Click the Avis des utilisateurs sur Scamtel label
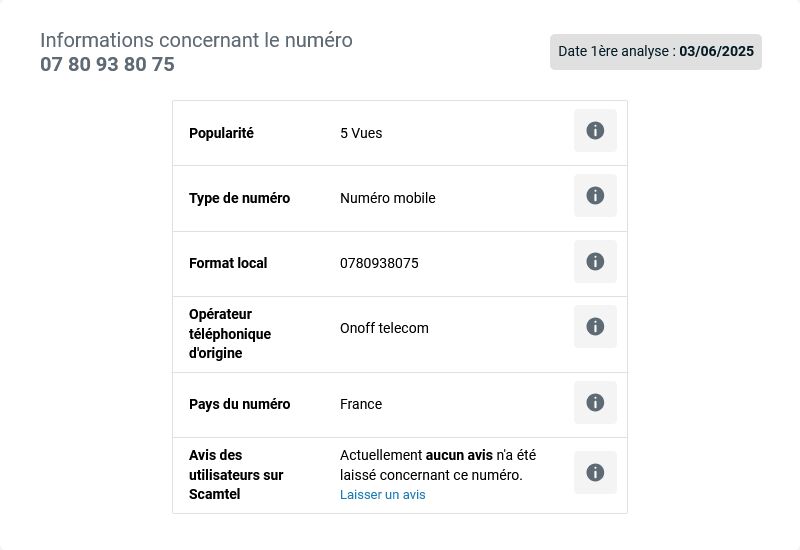 point(236,474)
